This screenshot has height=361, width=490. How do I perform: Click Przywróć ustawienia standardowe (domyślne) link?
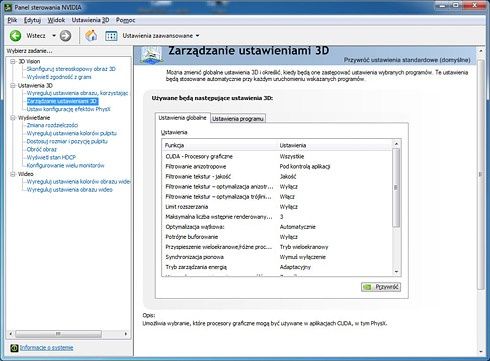click(x=407, y=60)
